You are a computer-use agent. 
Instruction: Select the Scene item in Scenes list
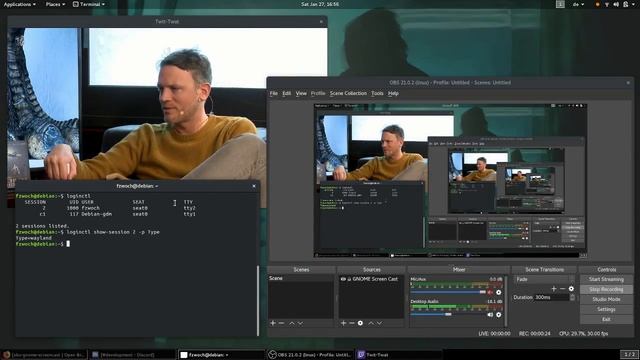301,278
